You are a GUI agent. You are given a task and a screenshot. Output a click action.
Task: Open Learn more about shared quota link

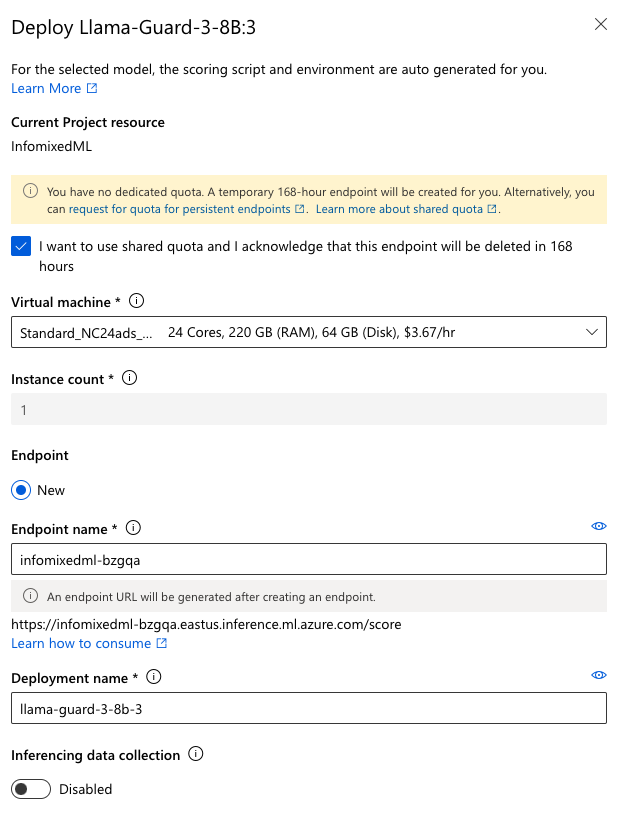coord(399,209)
